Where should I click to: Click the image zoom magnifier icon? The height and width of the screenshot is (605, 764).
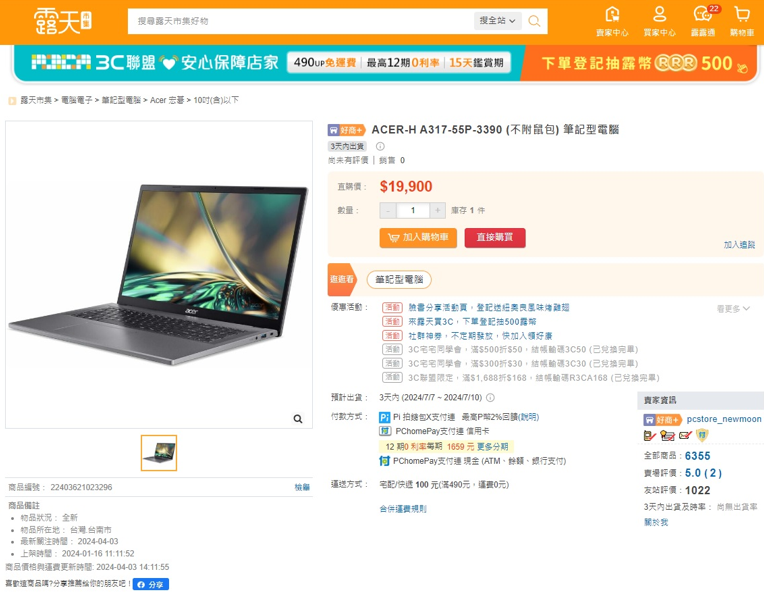click(x=298, y=418)
